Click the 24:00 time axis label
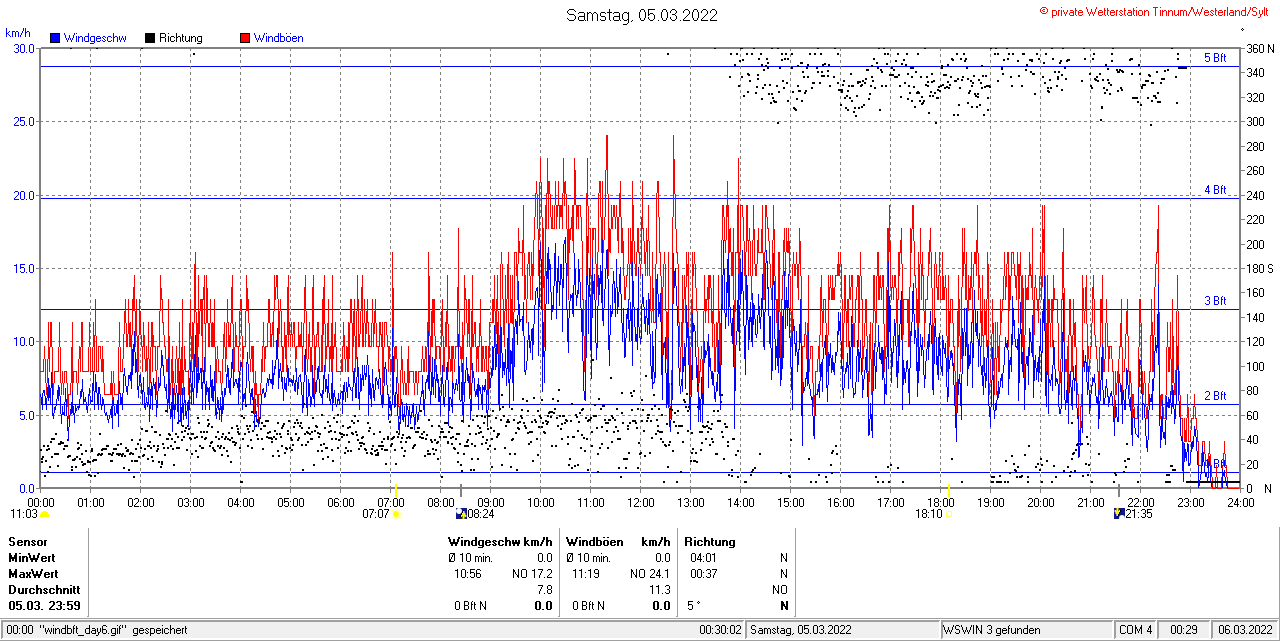This screenshot has width=1280, height=641. [x=1241, y=502]
